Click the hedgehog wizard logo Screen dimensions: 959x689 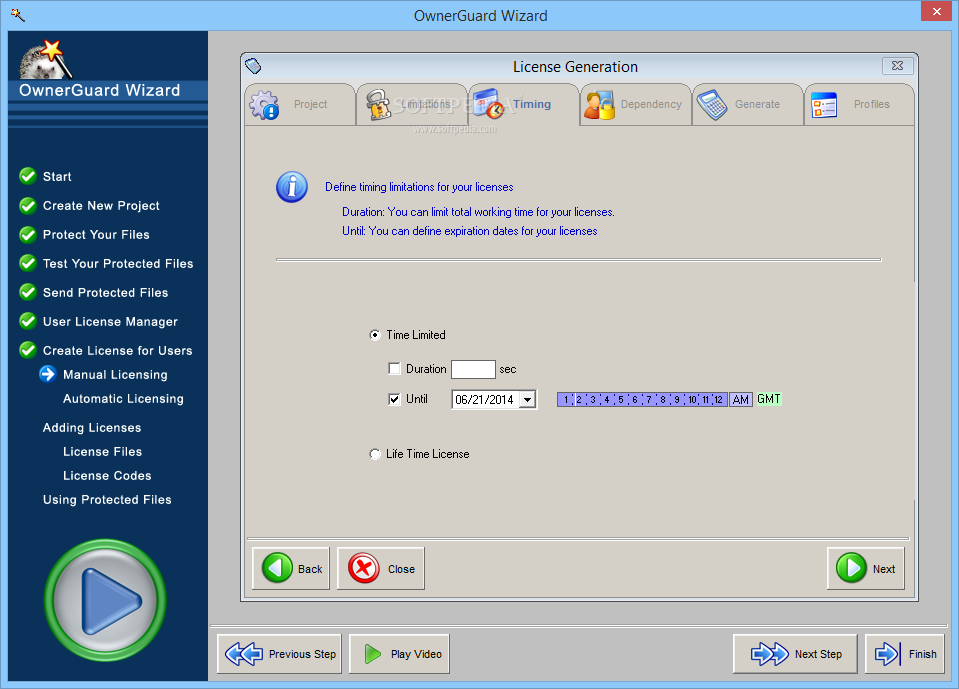[46, 59]
